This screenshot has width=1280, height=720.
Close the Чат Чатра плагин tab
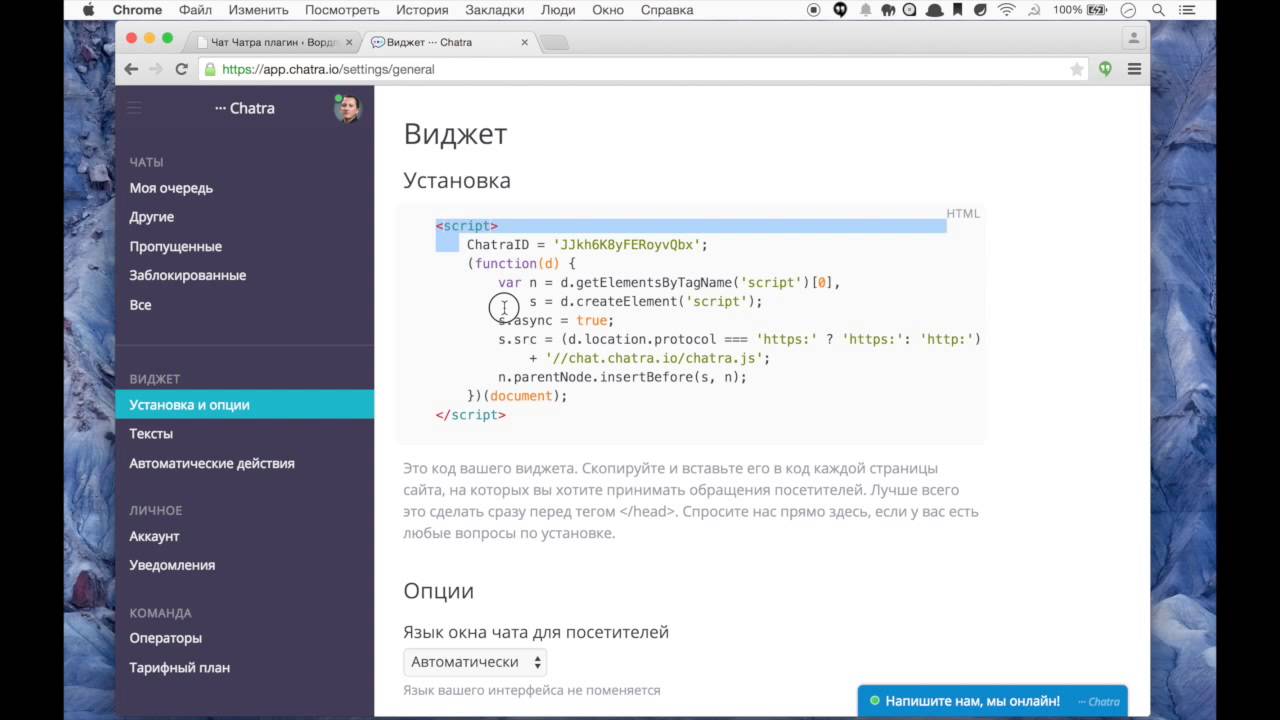click(349, 42)
